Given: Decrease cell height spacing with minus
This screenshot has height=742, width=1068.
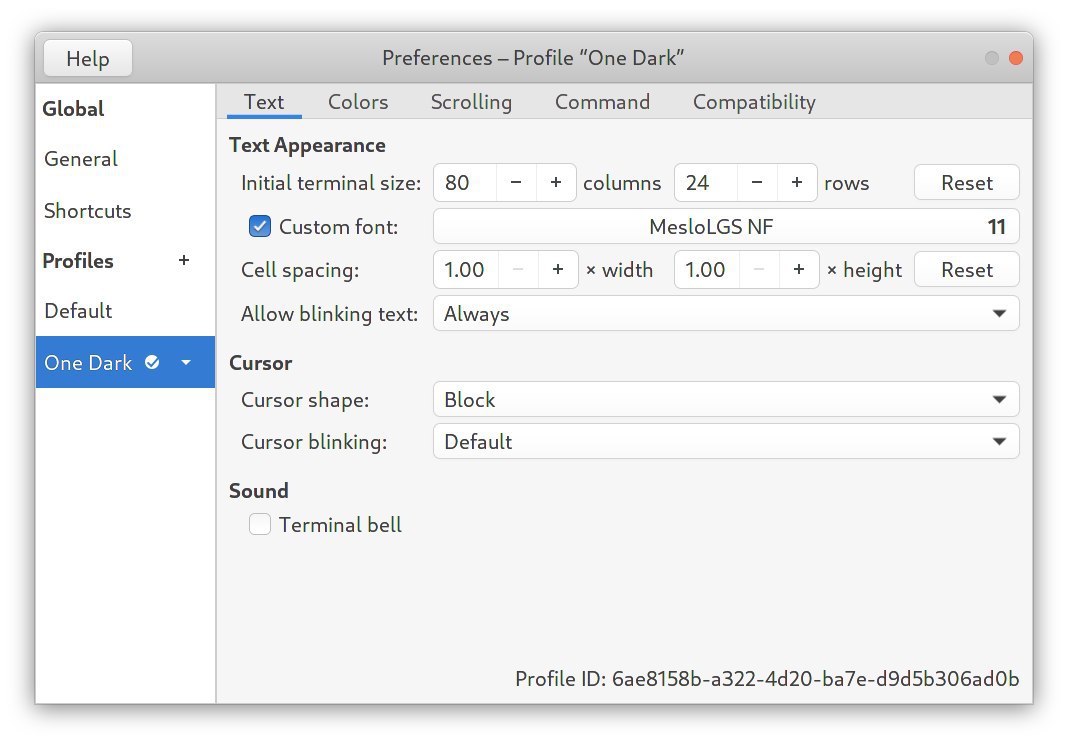Looking at the screenshot, I should tap(759, 270).
